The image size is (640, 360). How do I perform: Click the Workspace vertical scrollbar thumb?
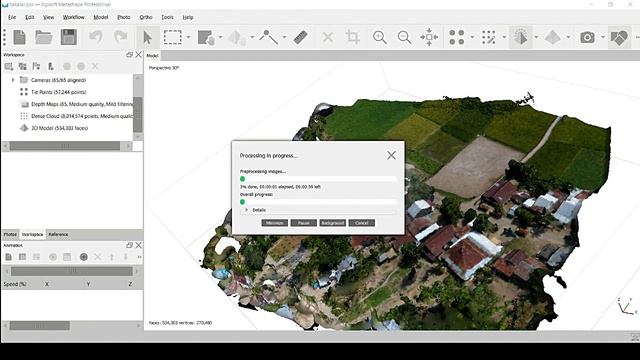(138, 114)
